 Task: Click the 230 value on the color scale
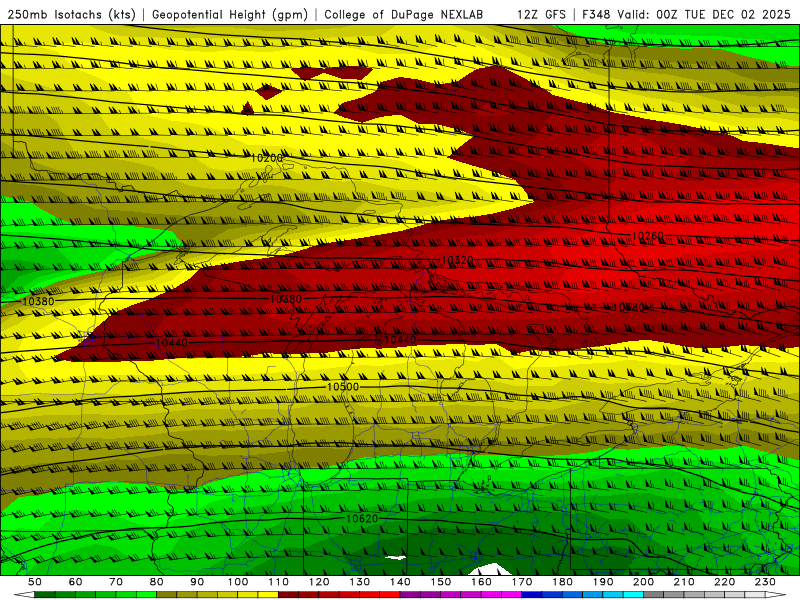click(765, 582)
